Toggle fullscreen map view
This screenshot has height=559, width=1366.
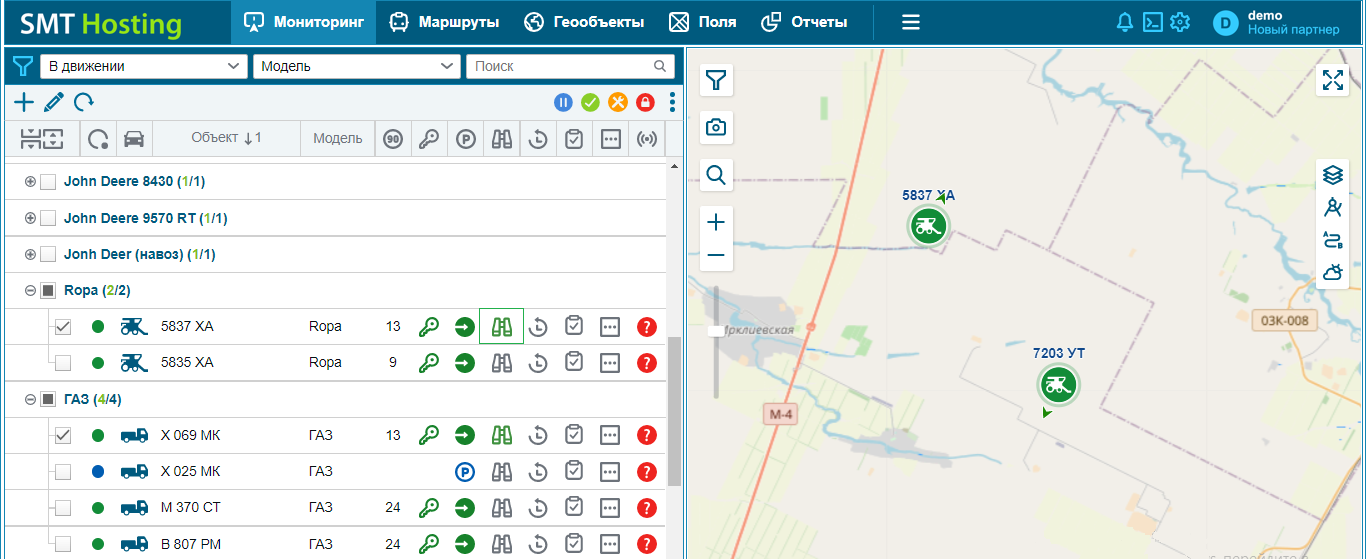click(1332, 80)
